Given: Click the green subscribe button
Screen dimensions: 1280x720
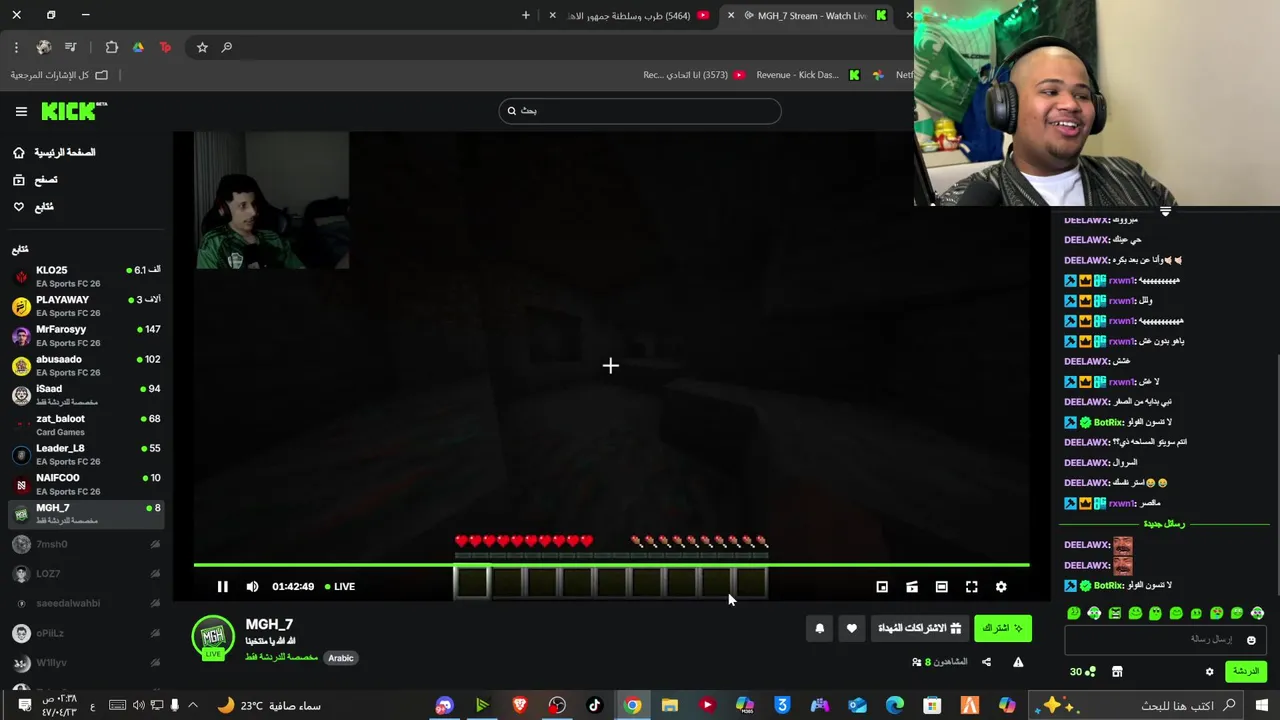Looking at the screenshot, I should pos(1002,628).
